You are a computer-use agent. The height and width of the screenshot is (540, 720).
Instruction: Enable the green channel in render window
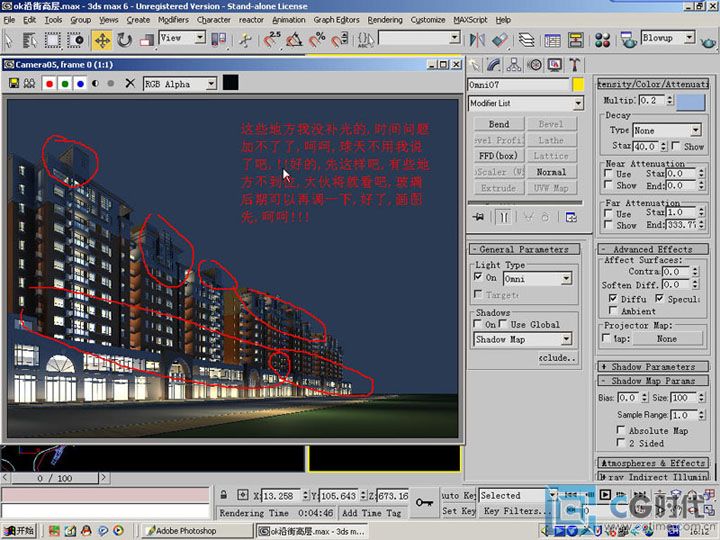point(65,84)
